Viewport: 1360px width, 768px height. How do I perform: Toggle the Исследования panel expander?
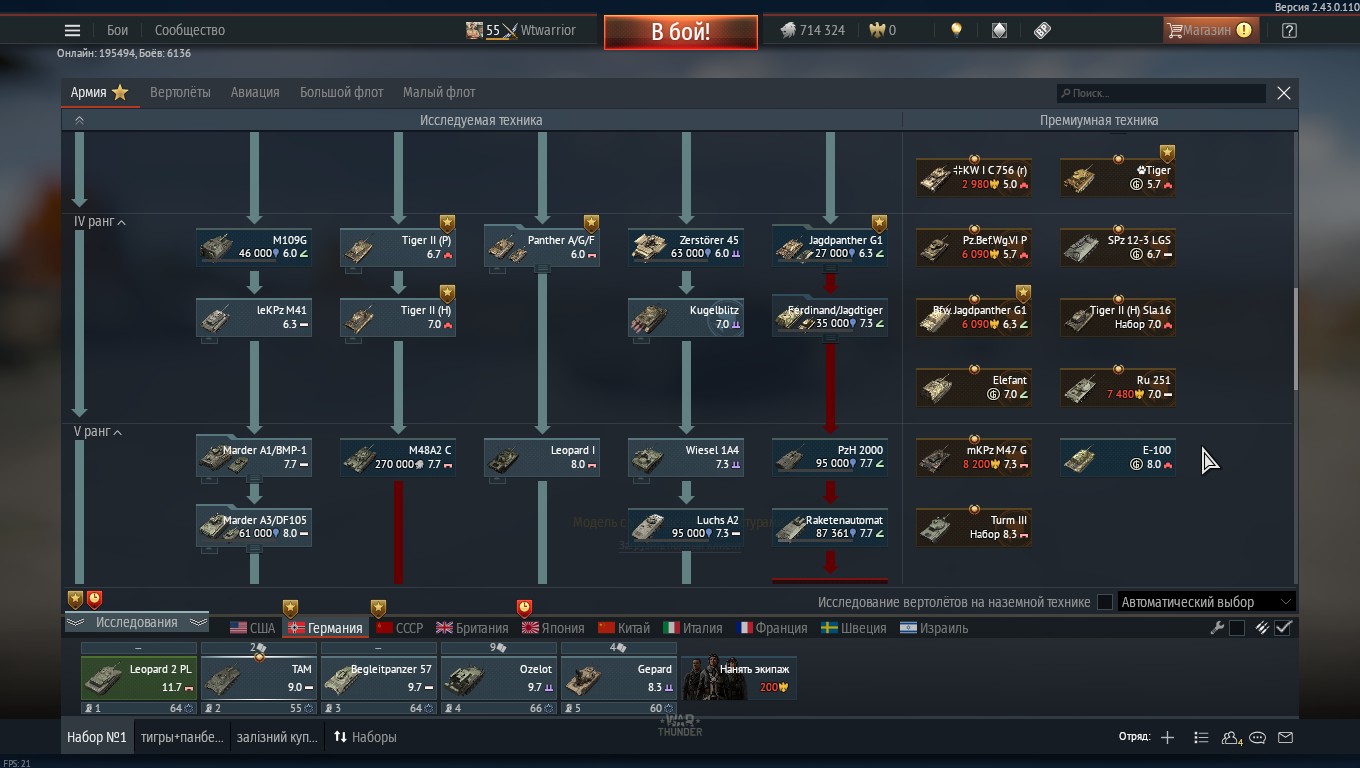136,622
